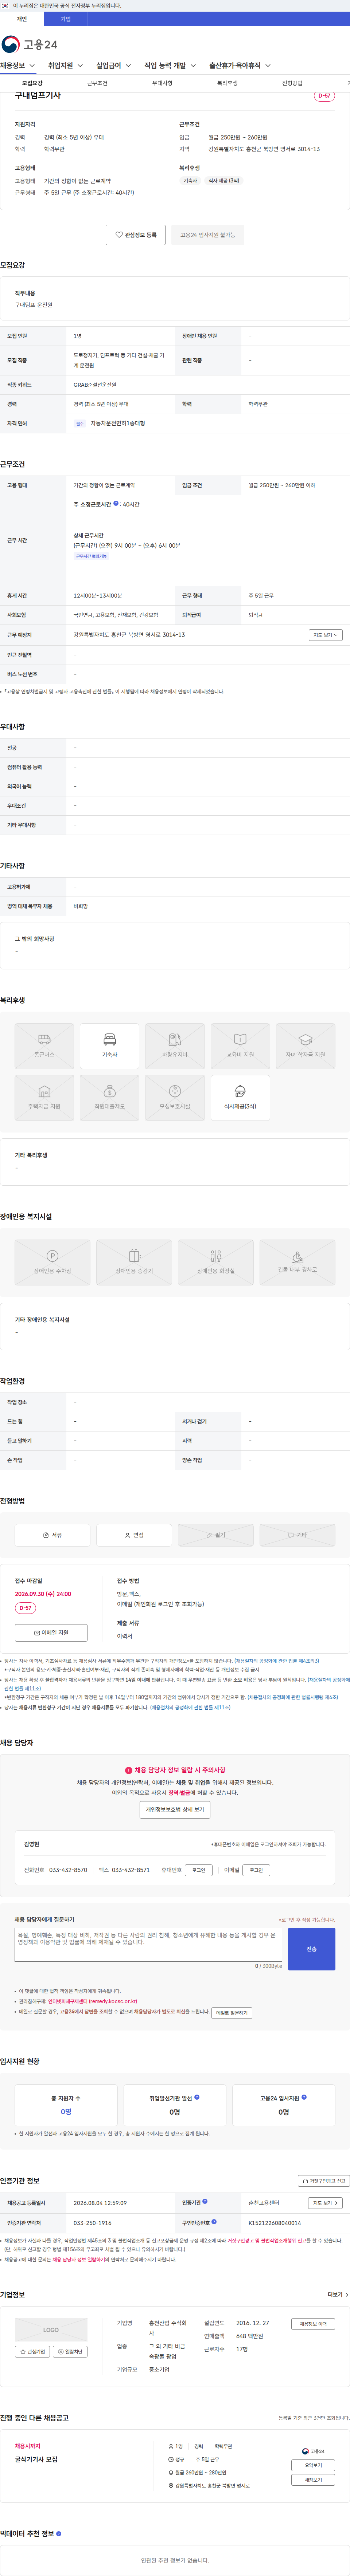
Task: Jump to the 복리후생 section tab
Action: tap(227, 83)
